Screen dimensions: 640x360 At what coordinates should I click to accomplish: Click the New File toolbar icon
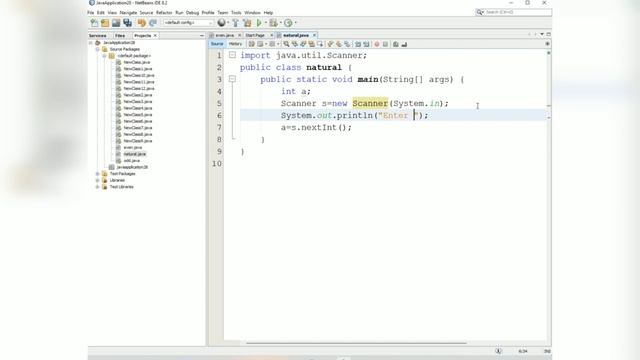(x=94, y=23)
